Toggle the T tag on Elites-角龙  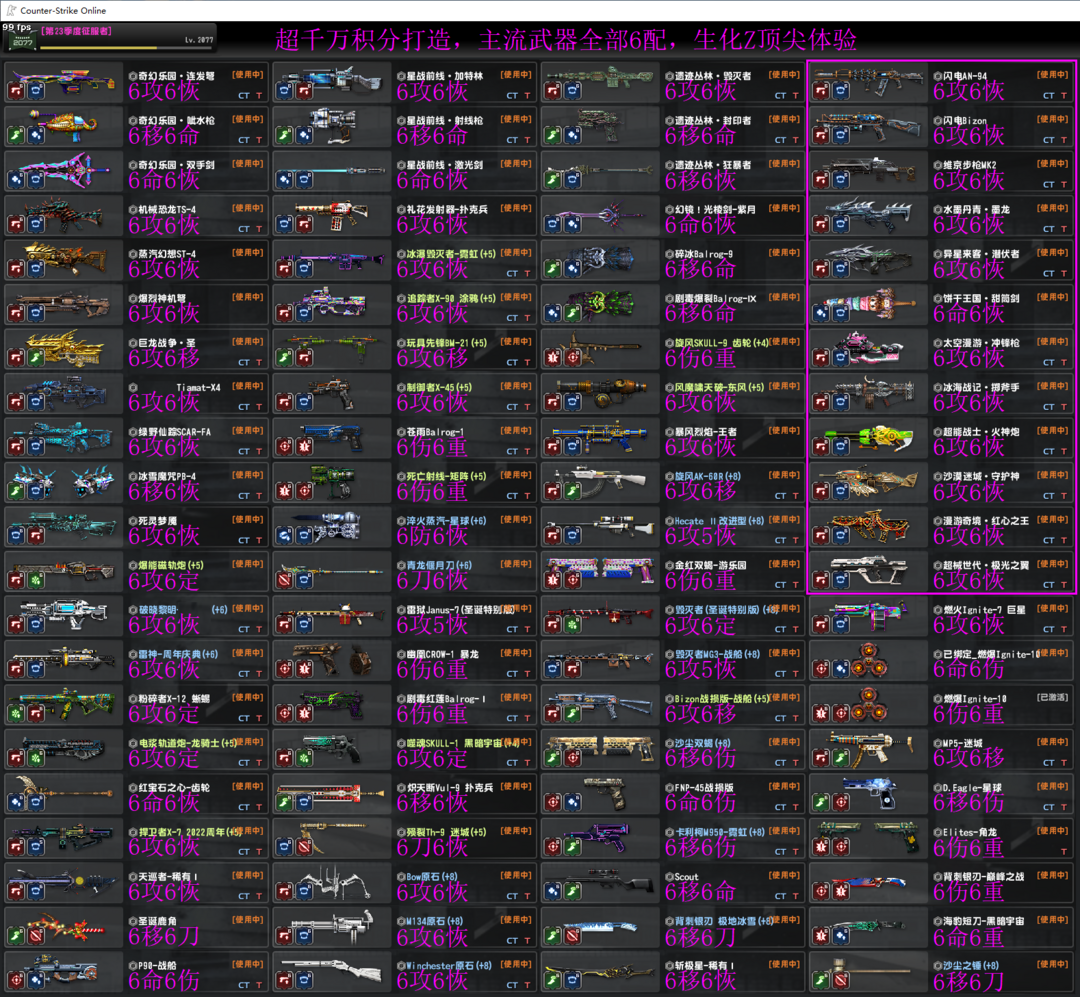click(1064, 850)
